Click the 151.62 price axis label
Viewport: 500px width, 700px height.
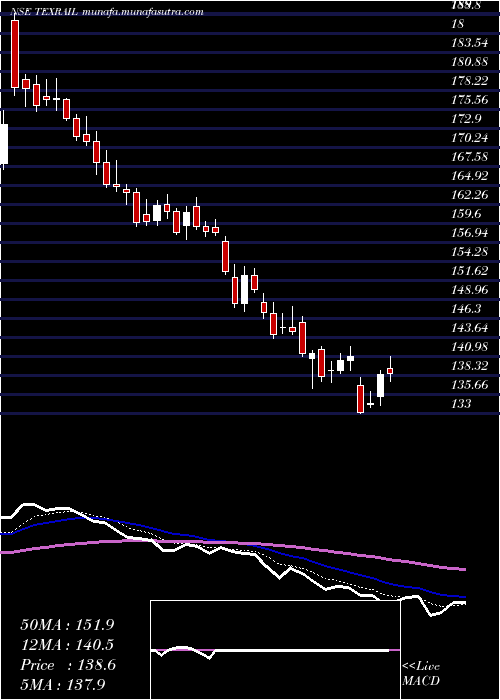(470, 271)
